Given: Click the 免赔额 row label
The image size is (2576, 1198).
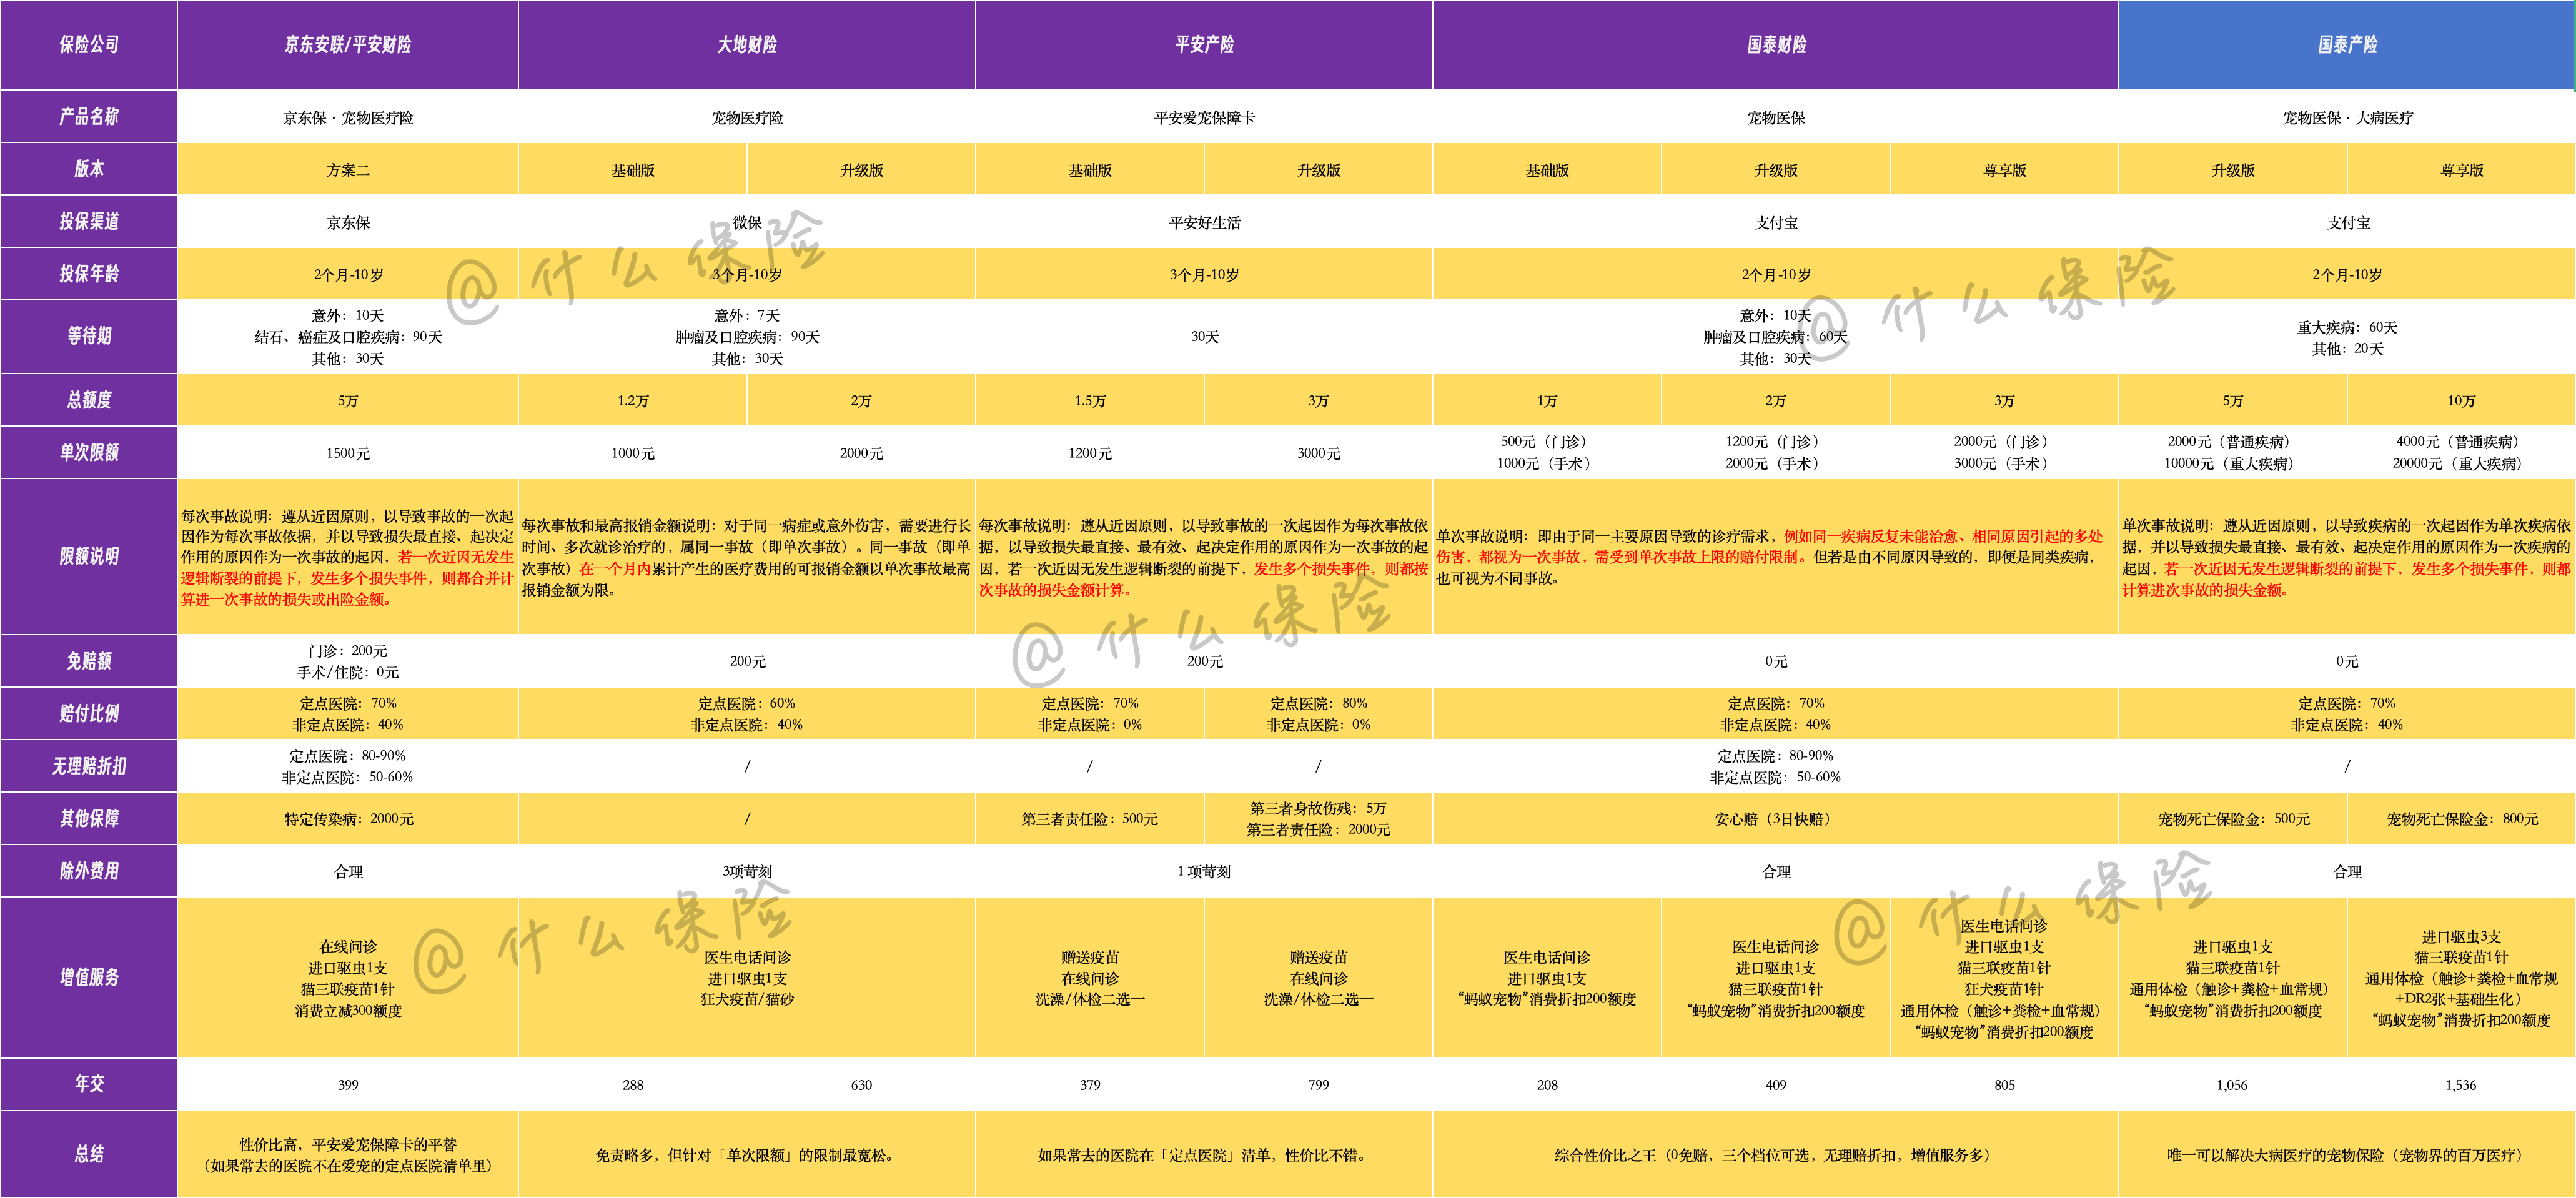Looking at the screenshot, I should pos(88,661).
